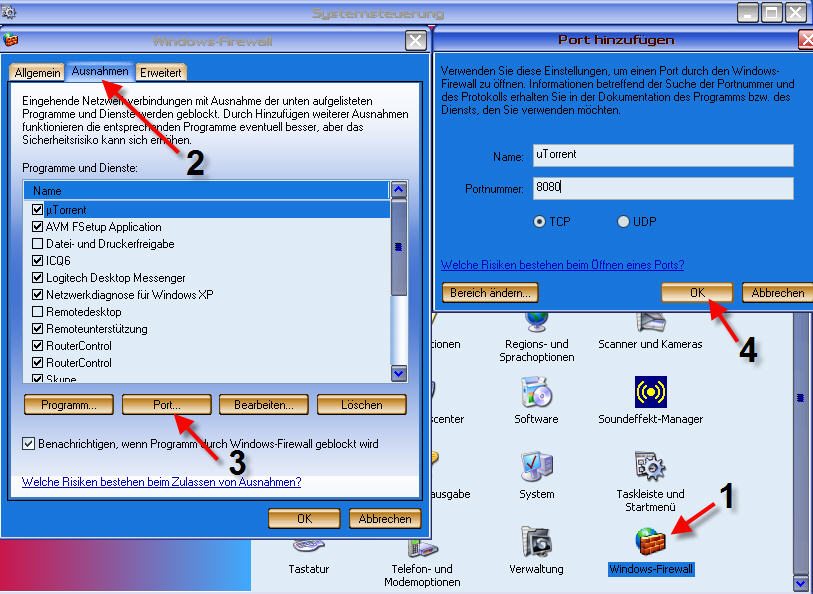Click OK in Port hinzufügen dialog
Screen dimensions: 813x594
coord(697,292)
